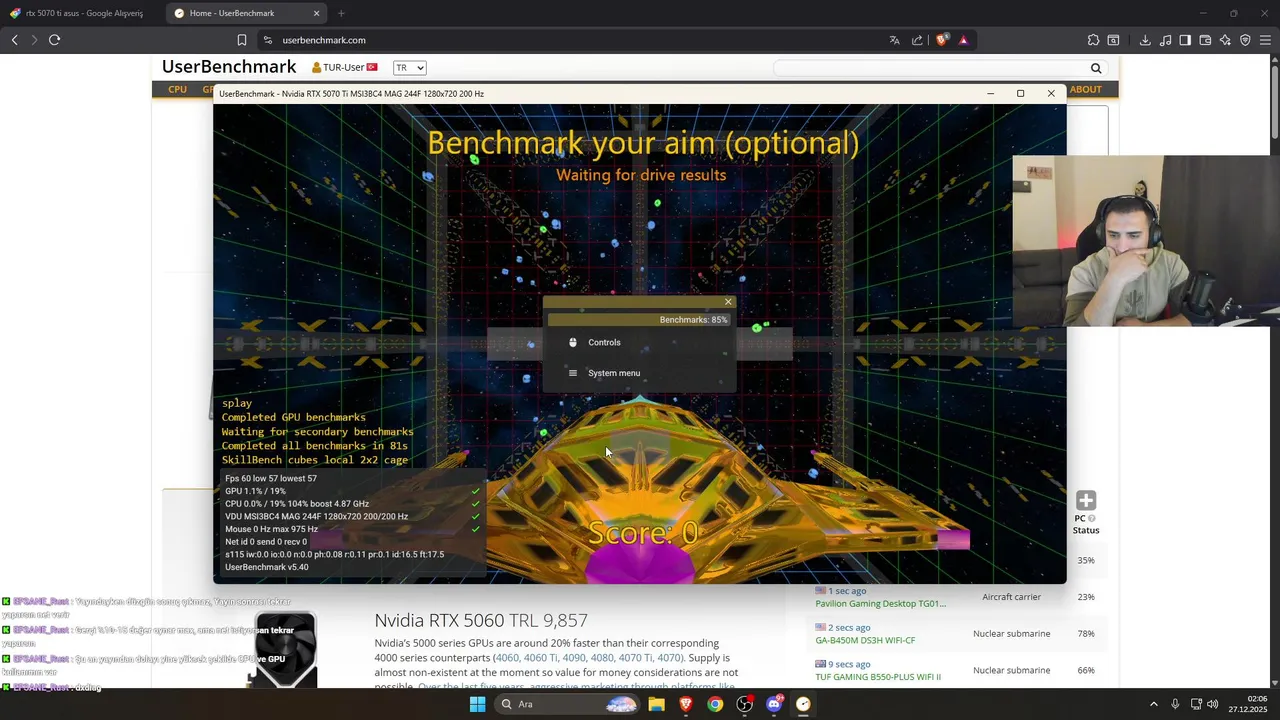The height and width of the screenshot is (720, 1280).
Task: Open Discord from the taskbar
Action: point(774,704)
